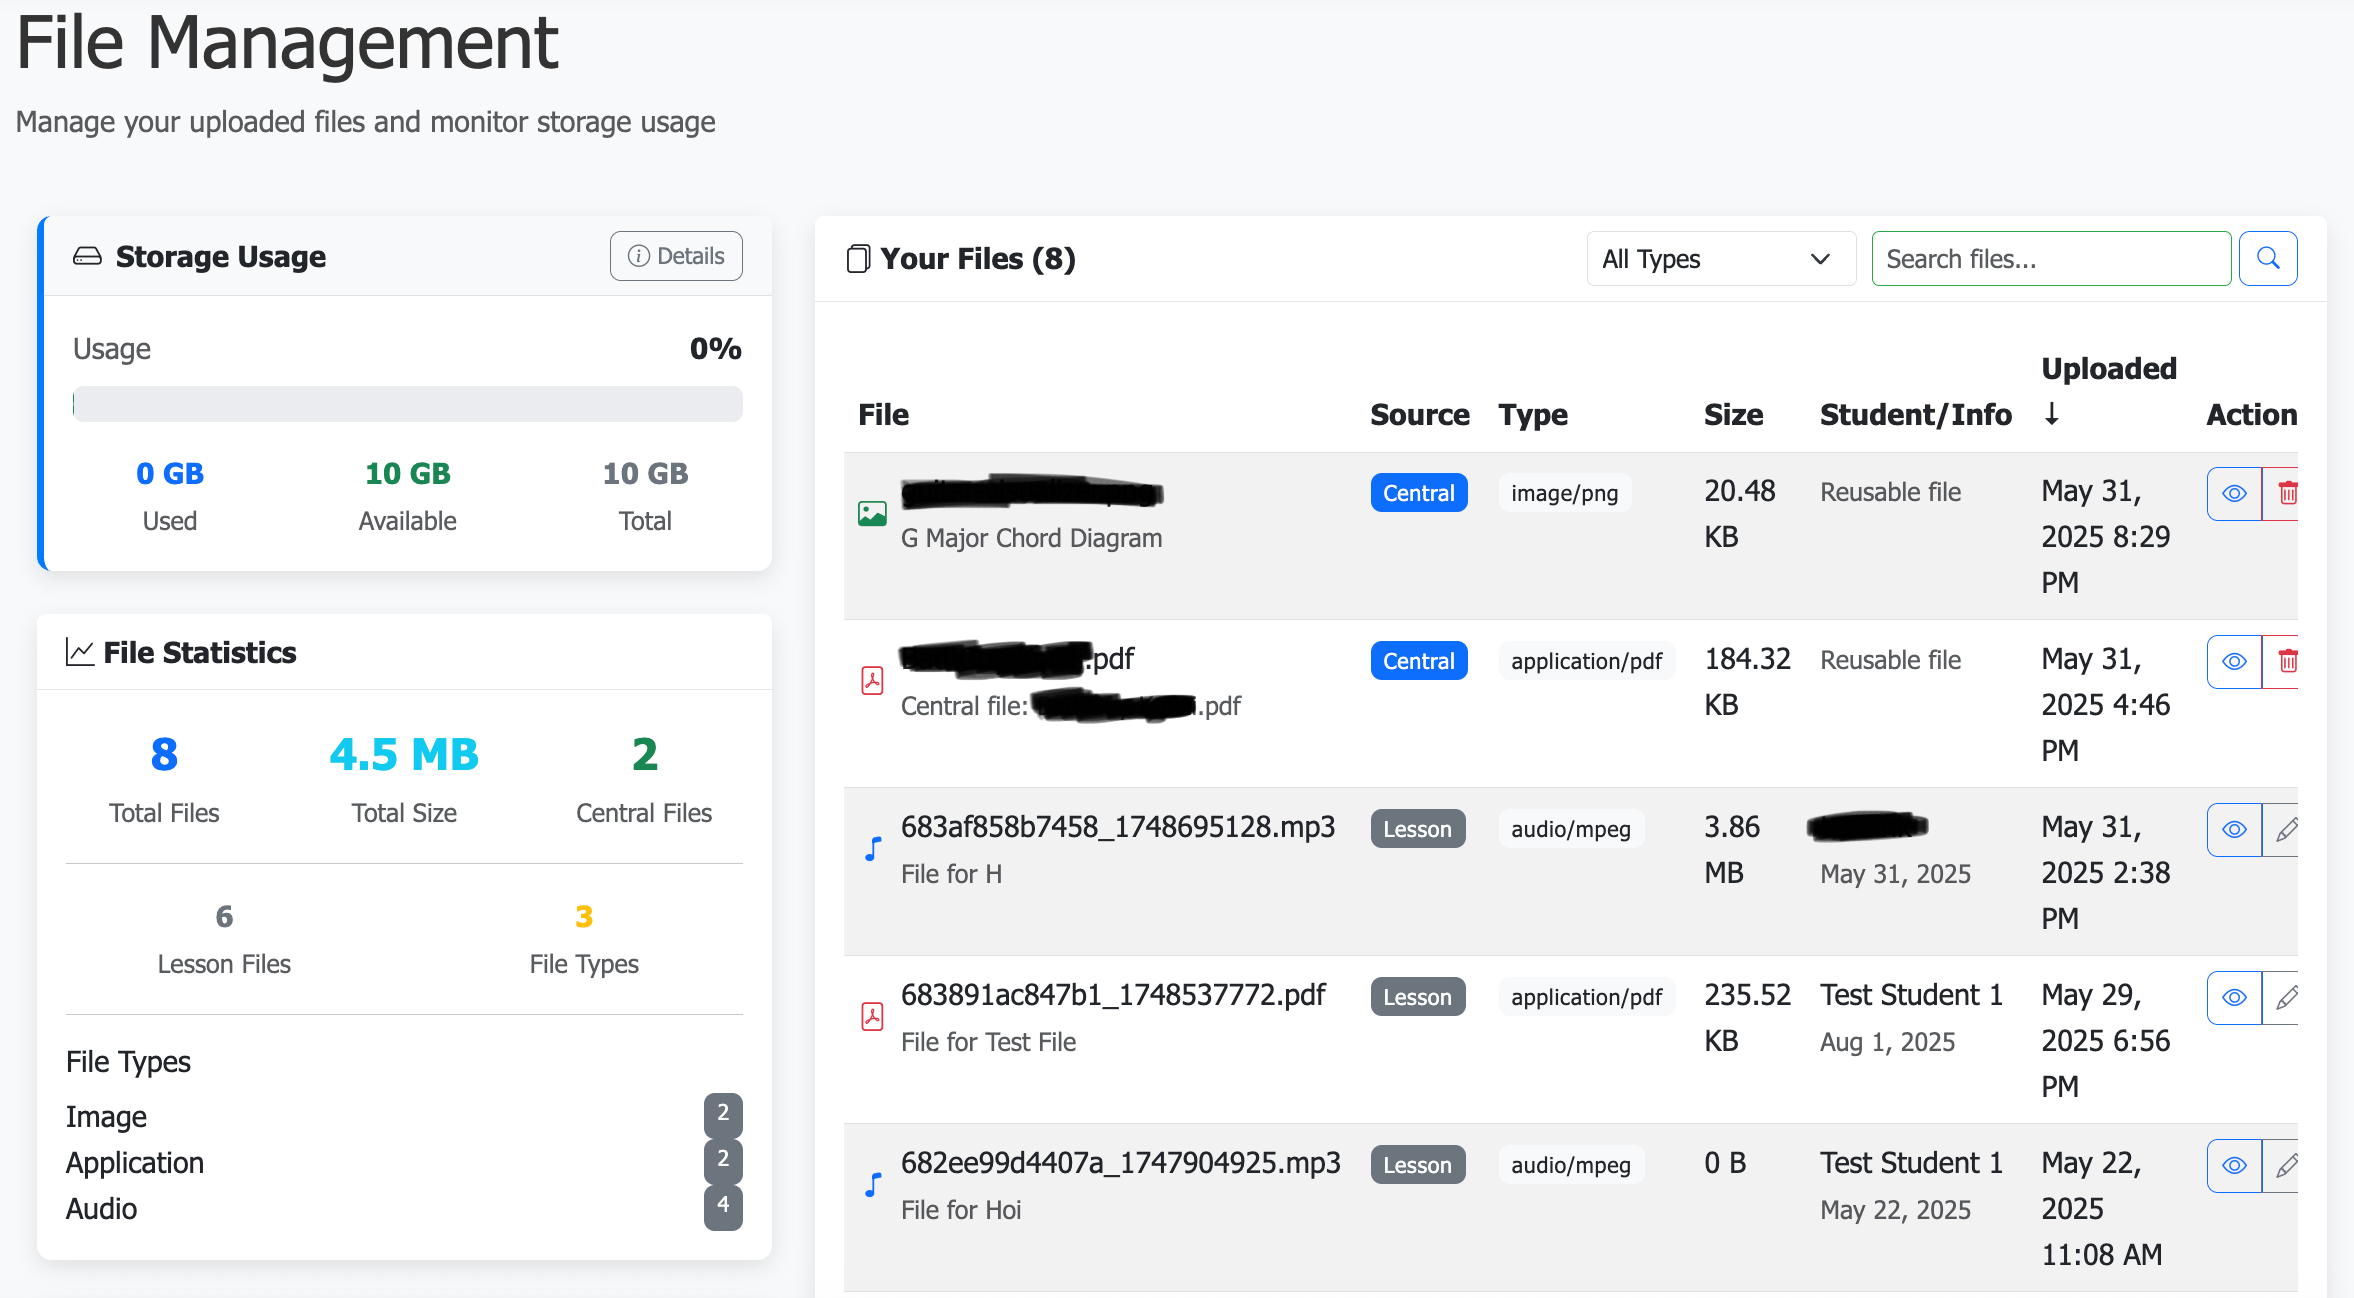
Task: Click the Type column header
Action: tap(1532, 414)
